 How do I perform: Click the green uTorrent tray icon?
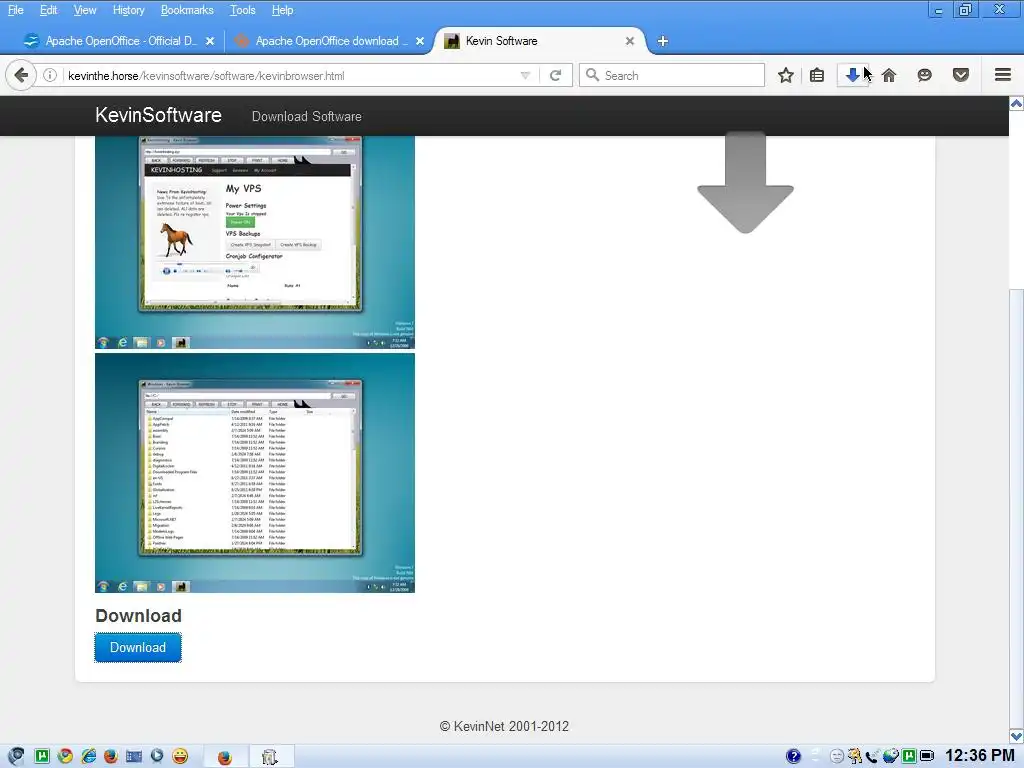[x=908, y=756]
